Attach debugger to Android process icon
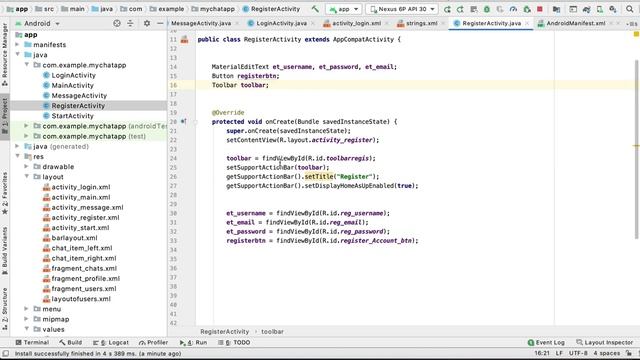Image resolution: width=640 pixels, height=360 pixels. pos(527,9)
